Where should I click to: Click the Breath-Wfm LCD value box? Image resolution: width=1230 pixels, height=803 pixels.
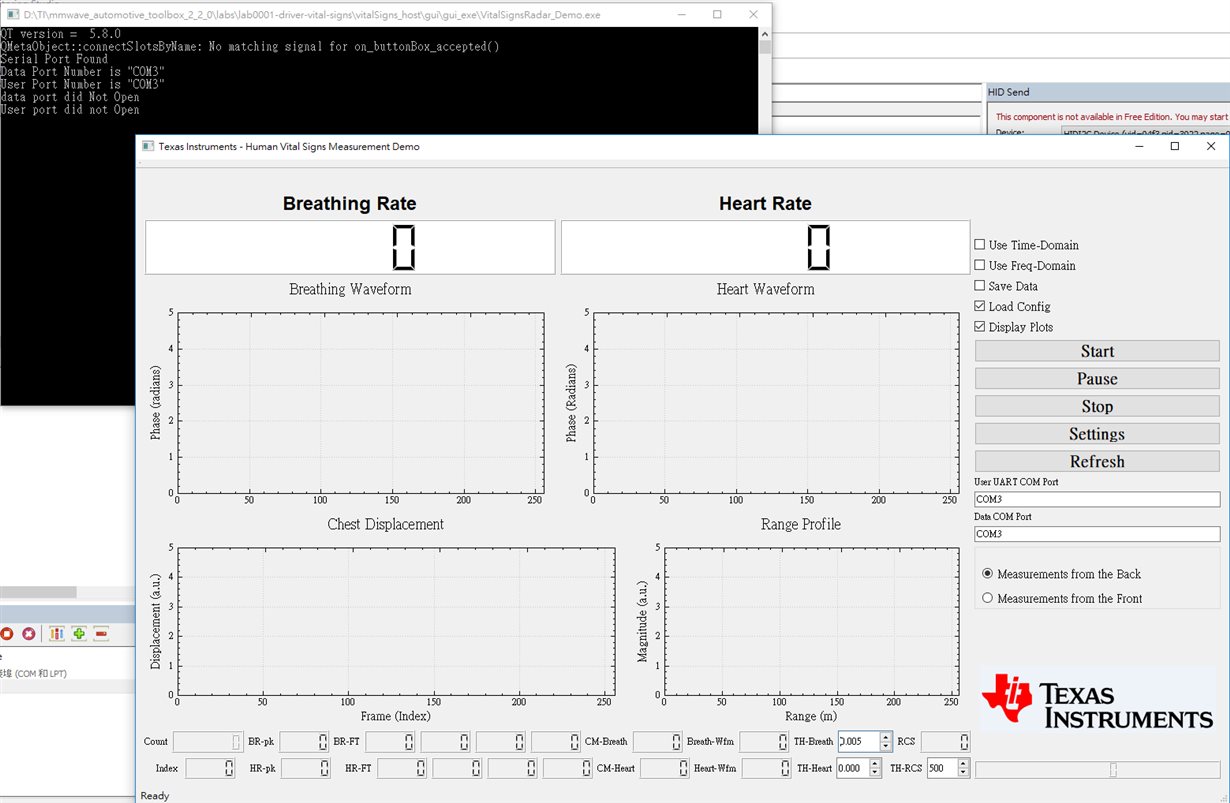click(764, 742)
